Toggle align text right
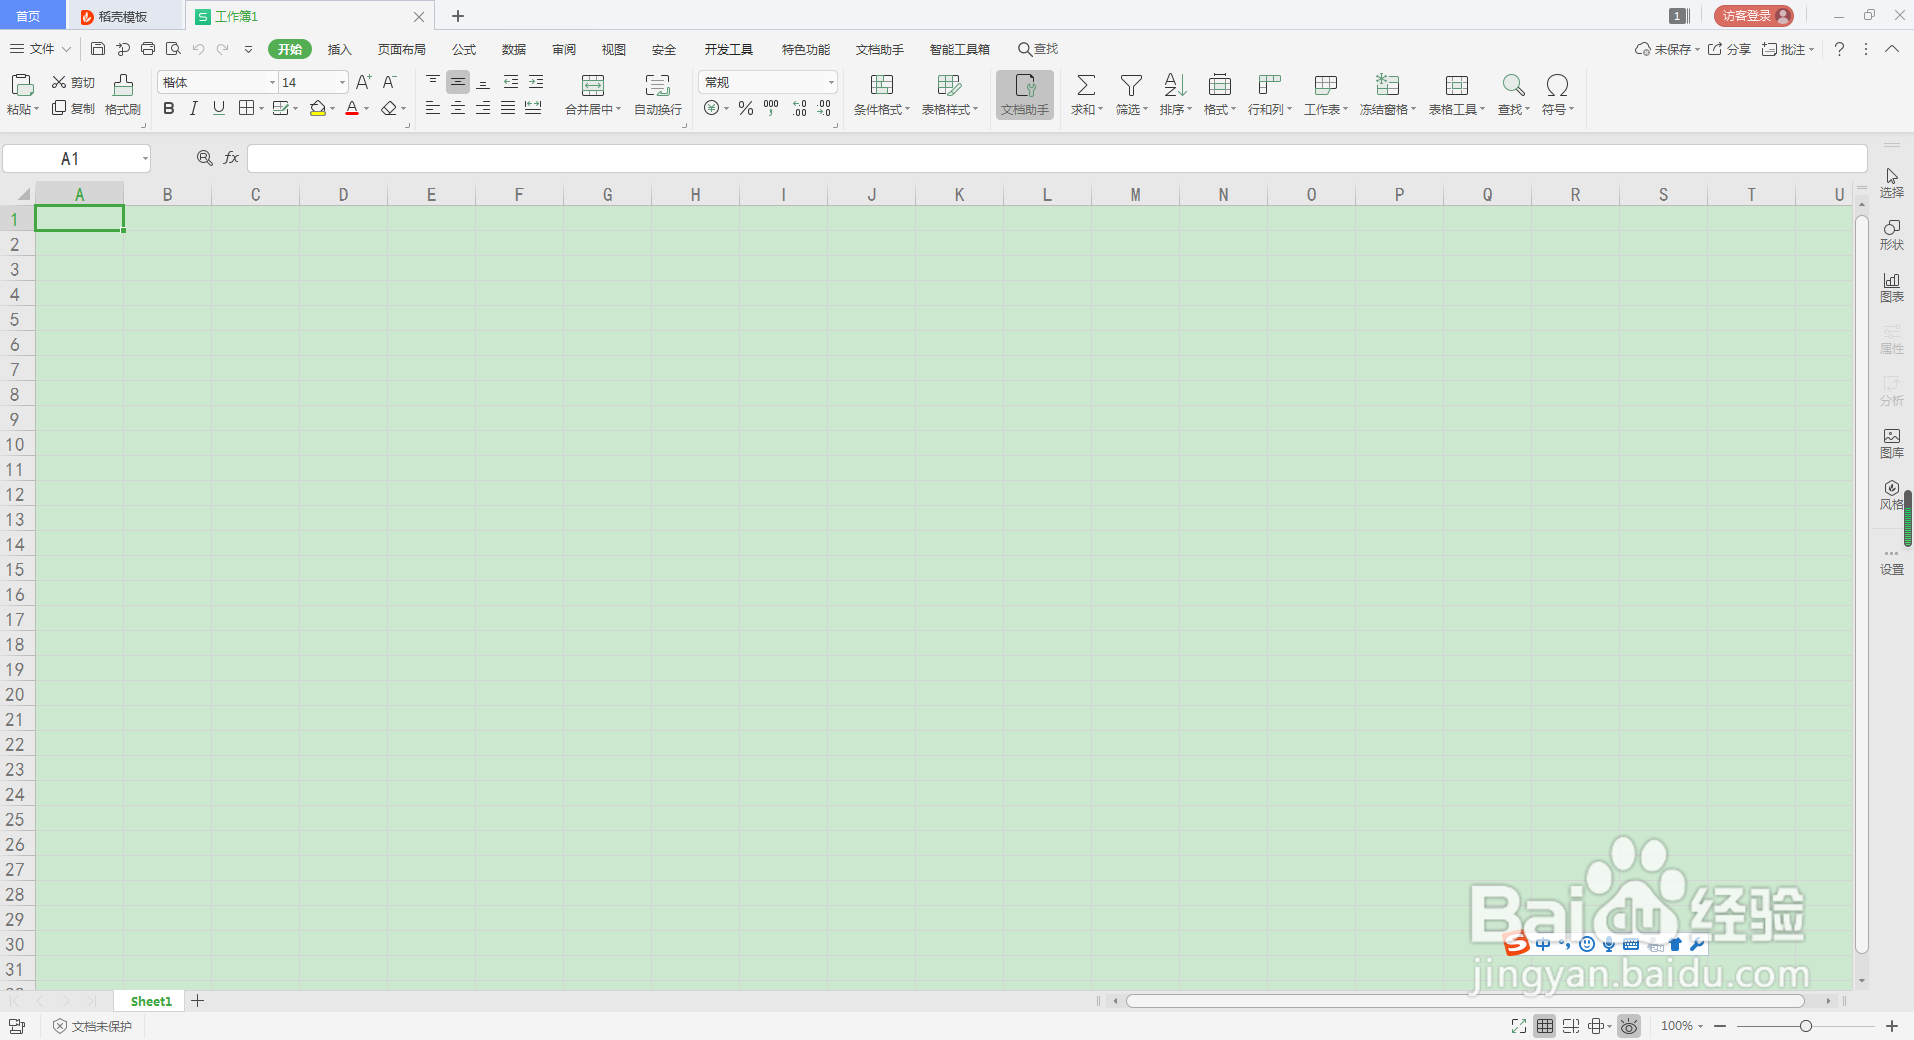This screenshot has width=1914, height=1040. tap(483, 108)
